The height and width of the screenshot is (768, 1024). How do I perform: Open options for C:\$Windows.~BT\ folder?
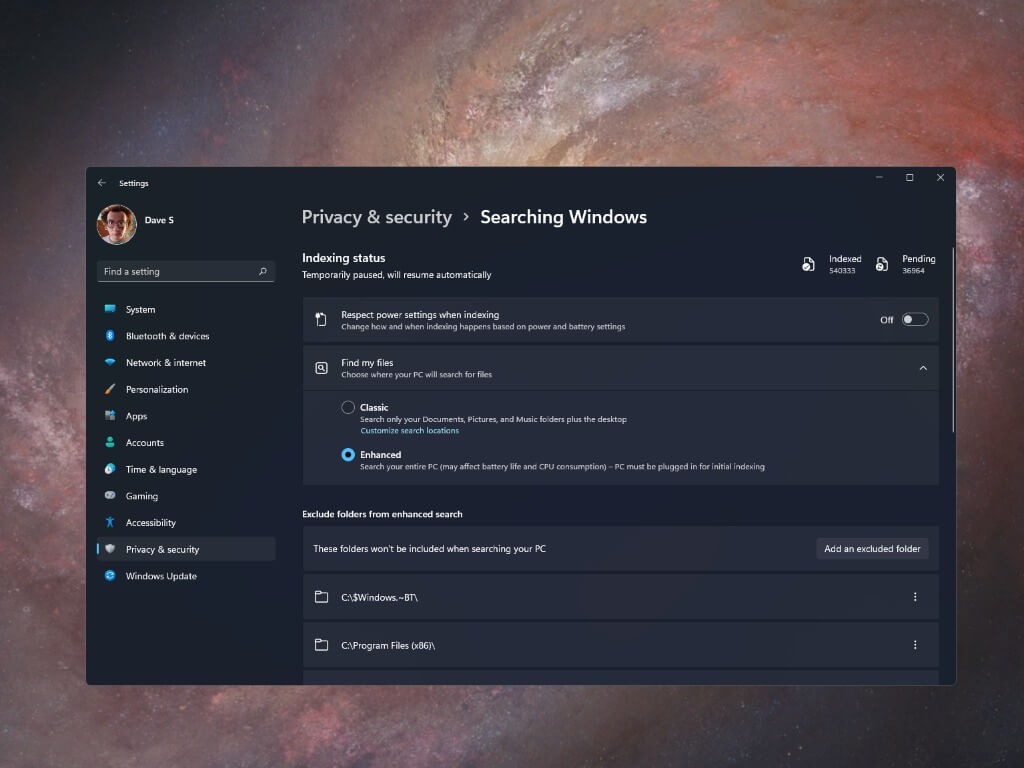point(915,597)
